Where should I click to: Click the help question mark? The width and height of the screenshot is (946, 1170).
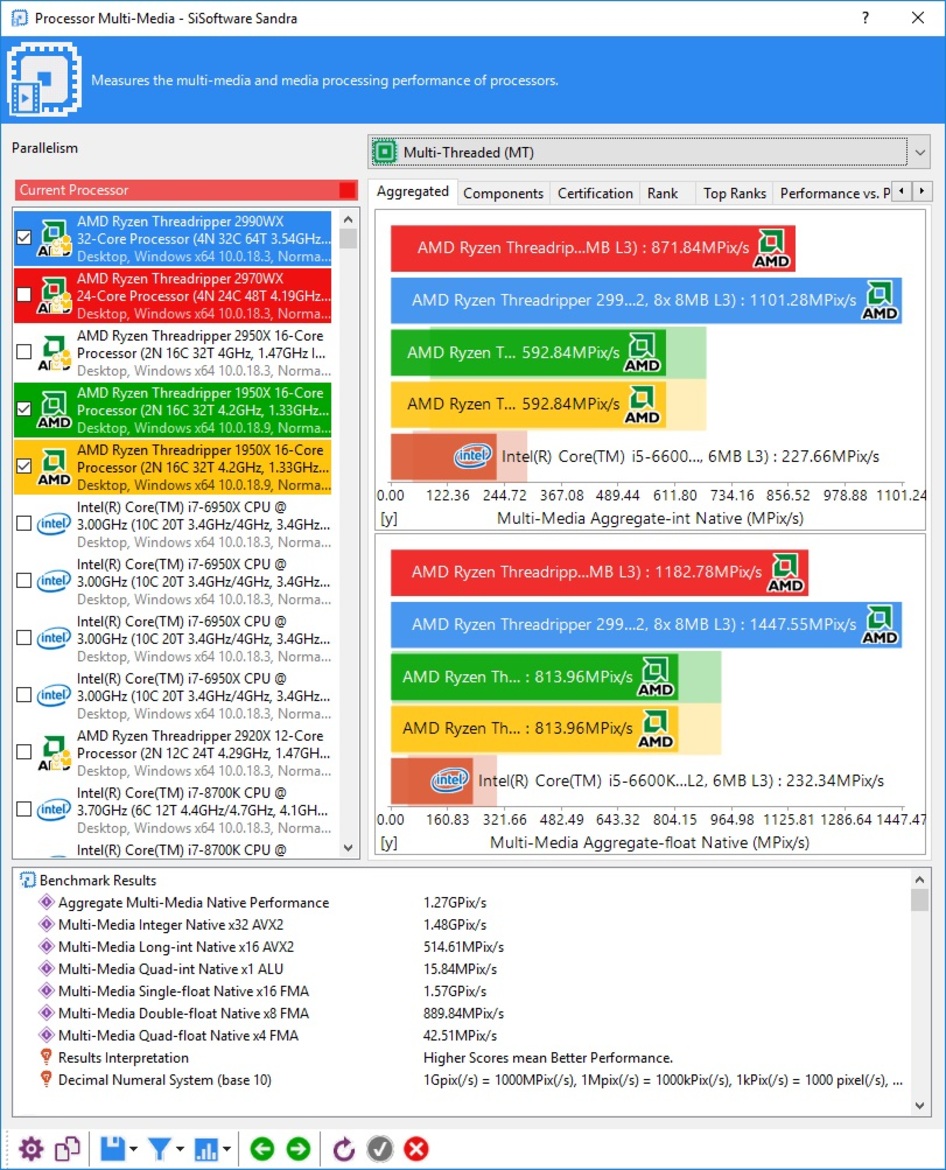coord(865,17)
